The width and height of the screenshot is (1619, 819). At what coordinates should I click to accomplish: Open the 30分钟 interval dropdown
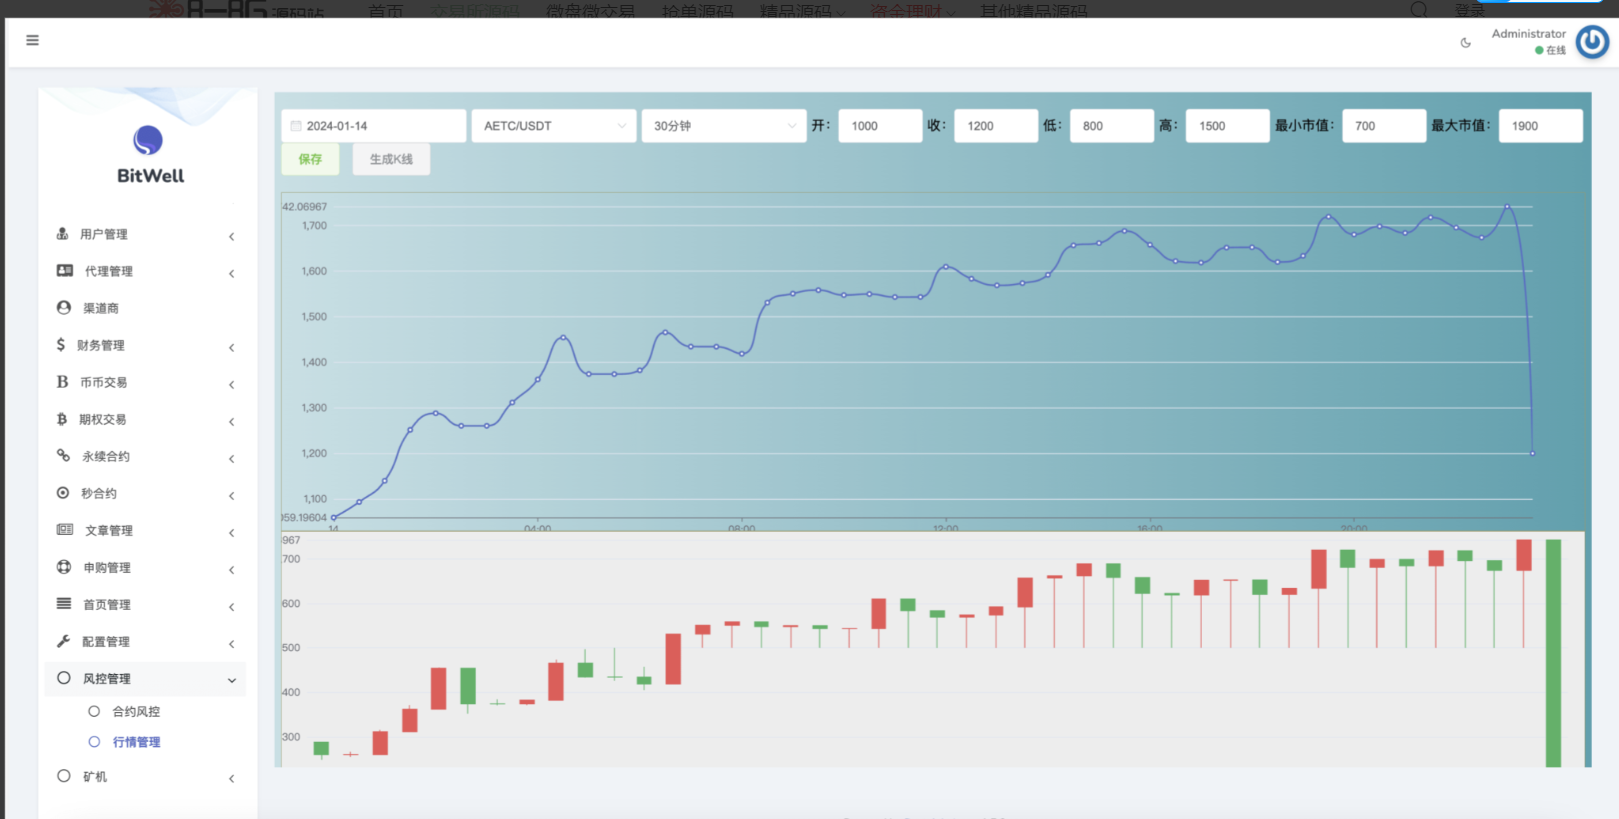click(x=723, y=126)
